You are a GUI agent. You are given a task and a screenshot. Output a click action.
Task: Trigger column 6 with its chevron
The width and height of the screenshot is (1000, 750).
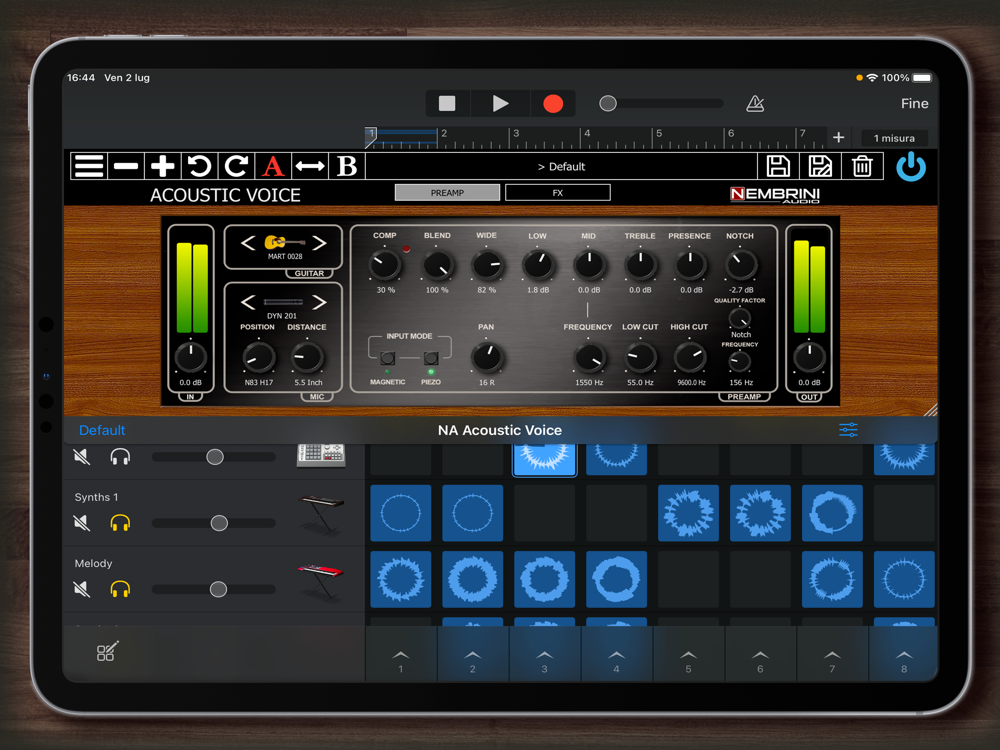[760, 654]
